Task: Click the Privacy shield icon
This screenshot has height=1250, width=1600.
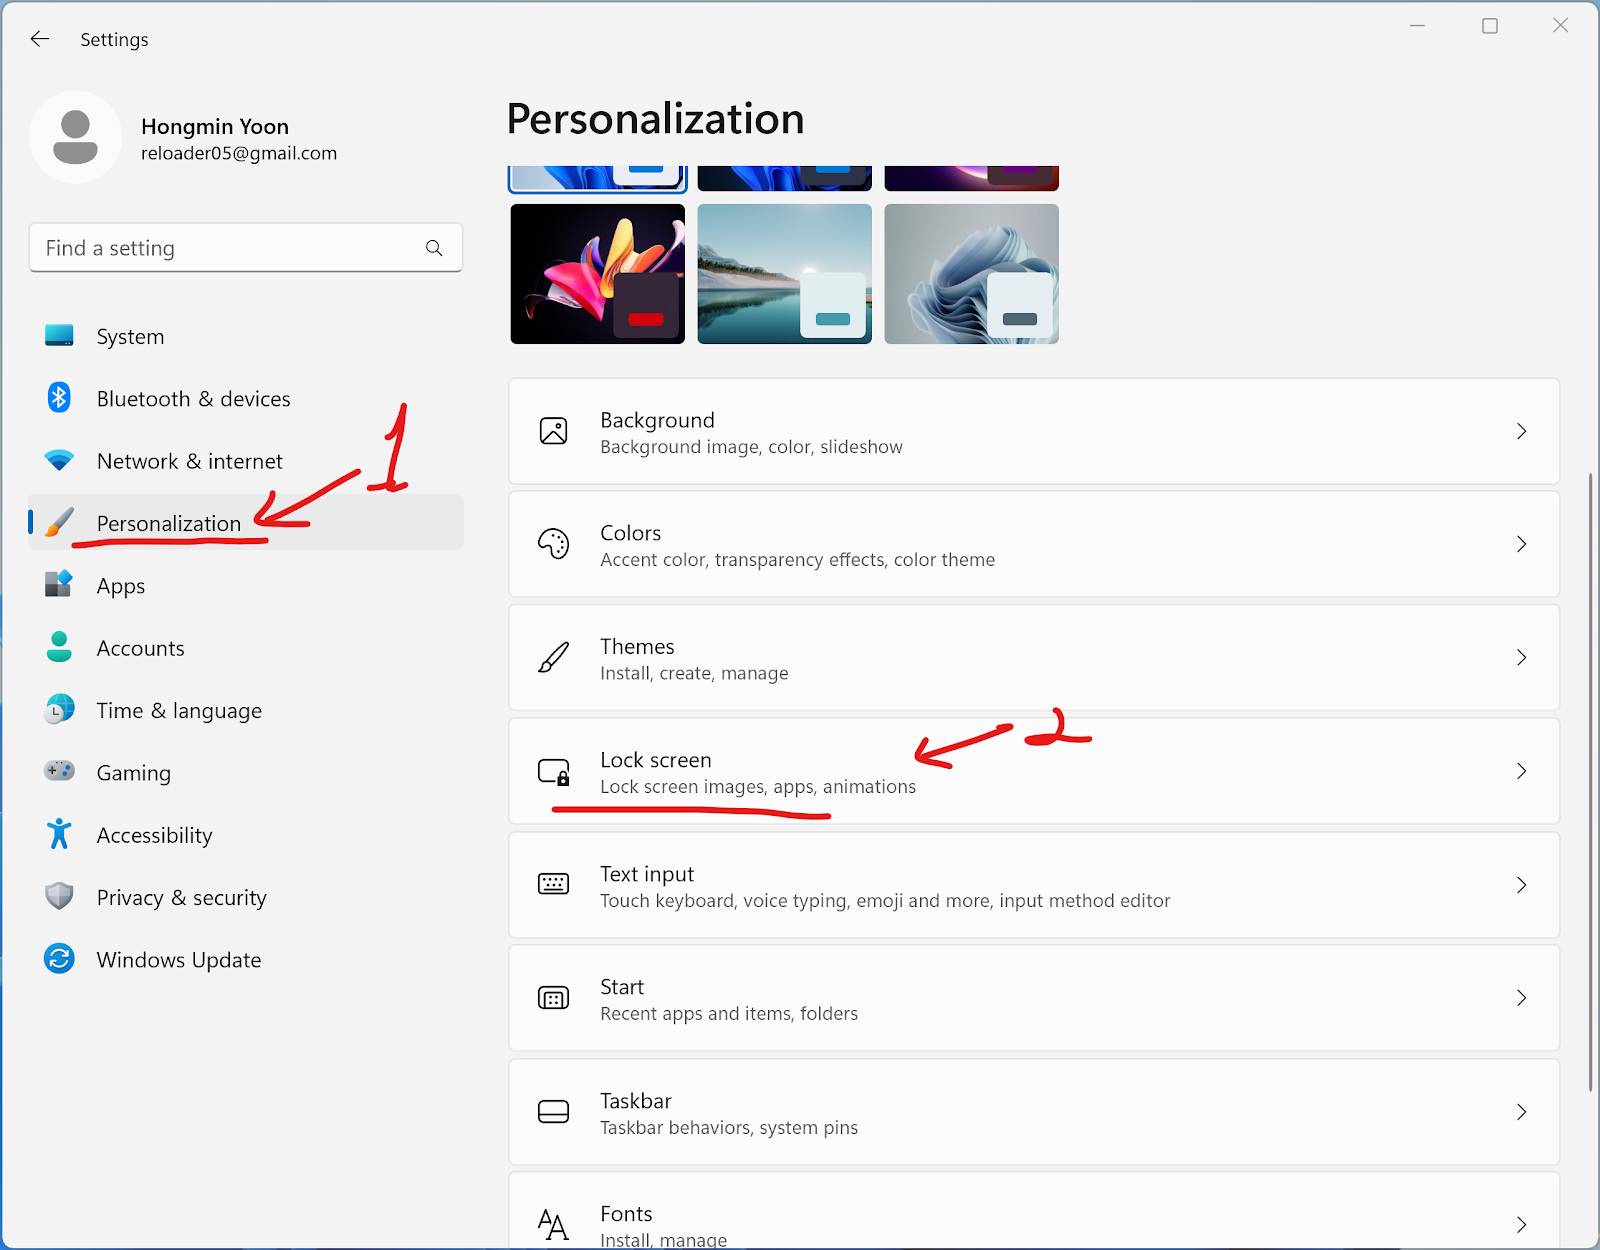Action: 59,896
